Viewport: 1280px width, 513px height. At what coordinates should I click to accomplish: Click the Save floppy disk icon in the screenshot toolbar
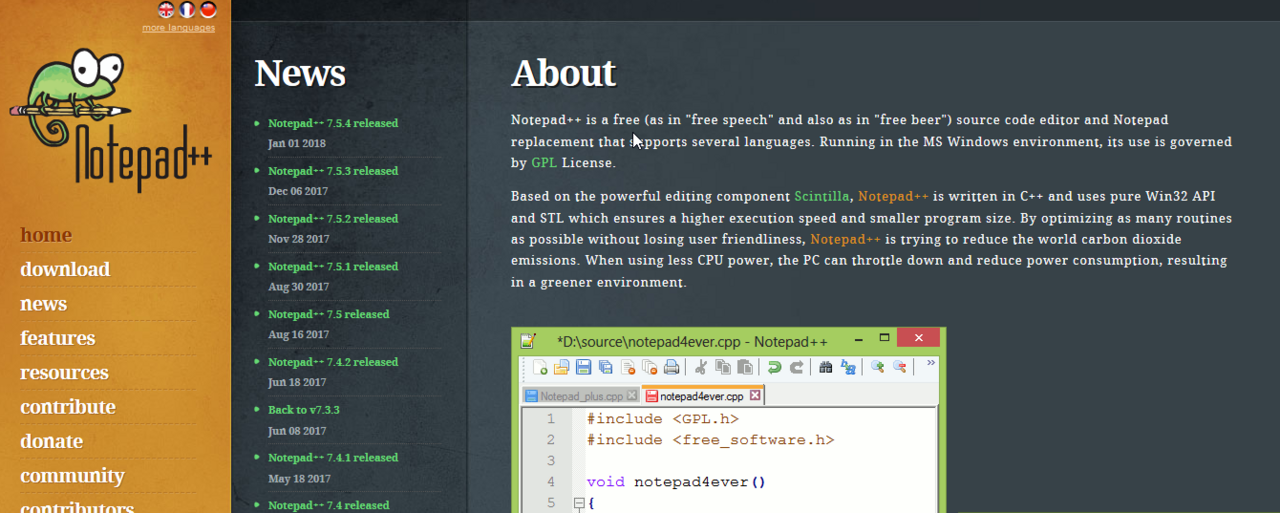coord(584,367)
